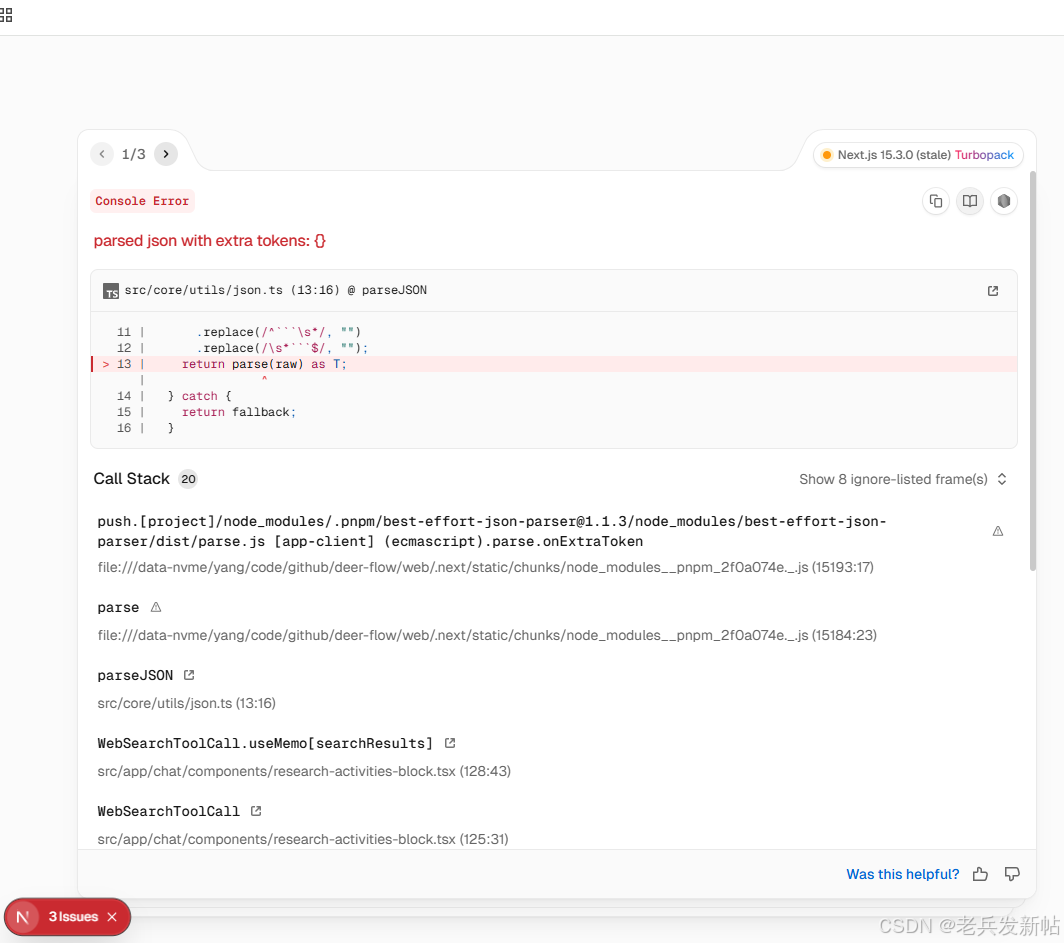This screenshot has height=943, width=1064.
Task: Click file path ending 15184:23
Action: [x=487, y=635]
